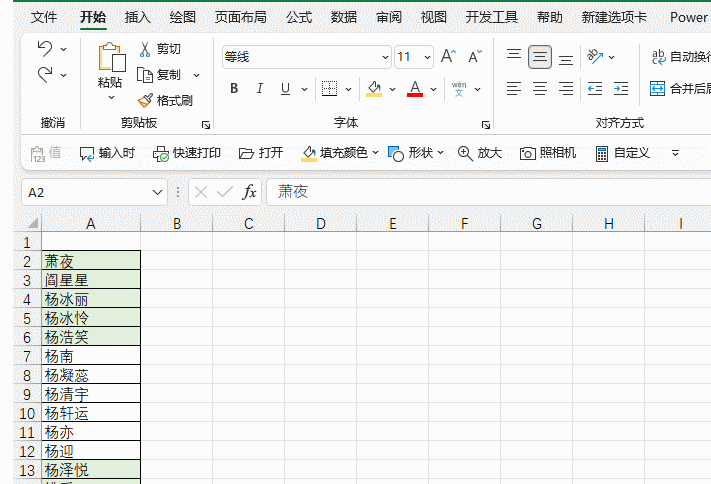
Task: Open the copy options dropdown arrow
Action: tap(196, 75)
